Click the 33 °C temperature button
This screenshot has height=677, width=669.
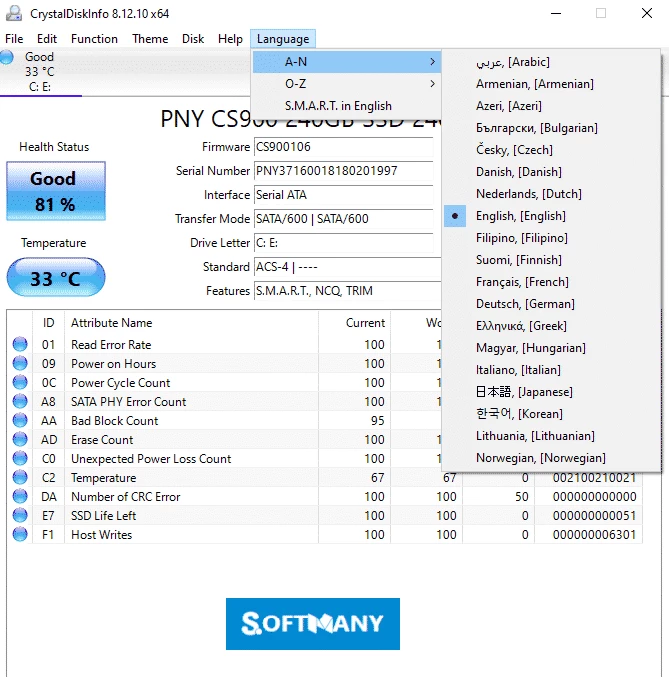55,278
